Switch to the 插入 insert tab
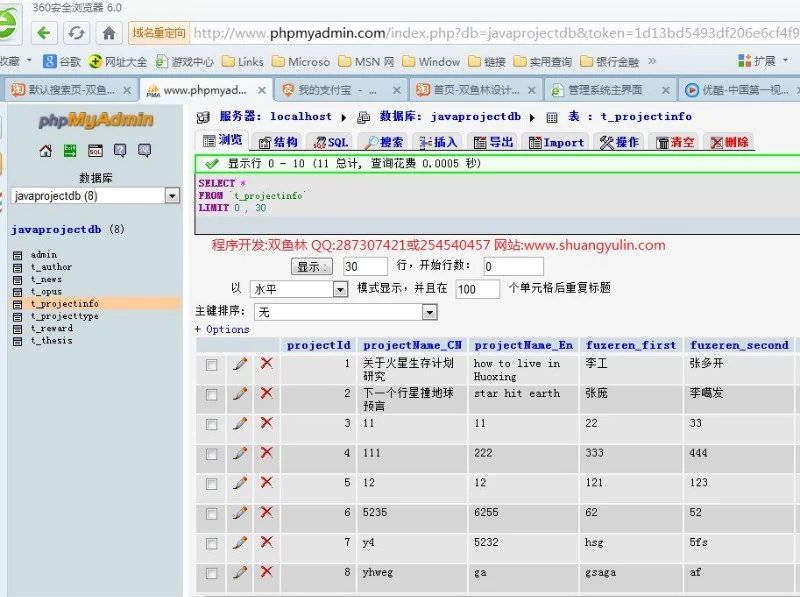 click(438, 142)
